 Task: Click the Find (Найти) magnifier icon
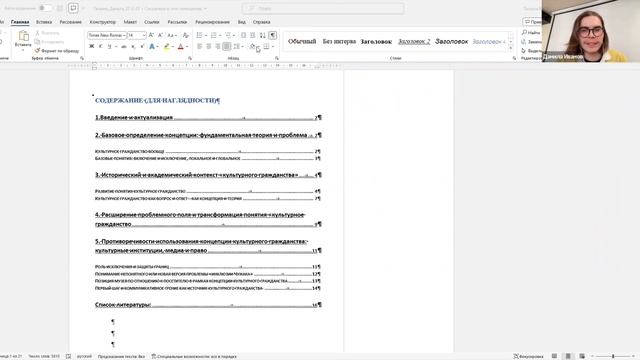point(524,32)
